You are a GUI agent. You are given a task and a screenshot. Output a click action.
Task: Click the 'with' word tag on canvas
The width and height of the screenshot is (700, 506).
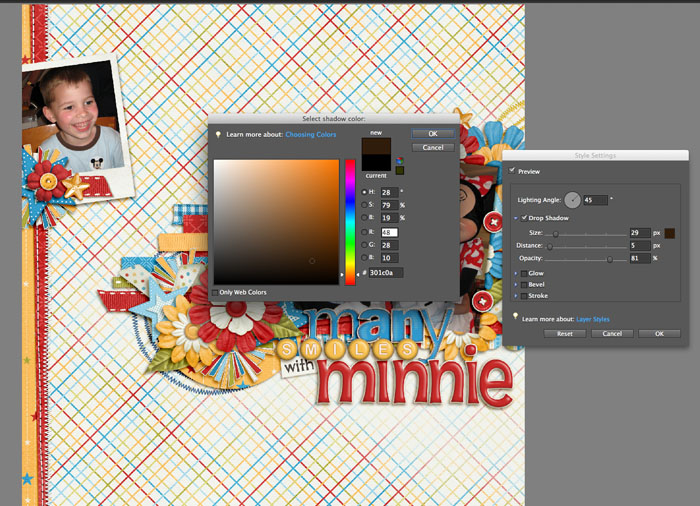299,367
